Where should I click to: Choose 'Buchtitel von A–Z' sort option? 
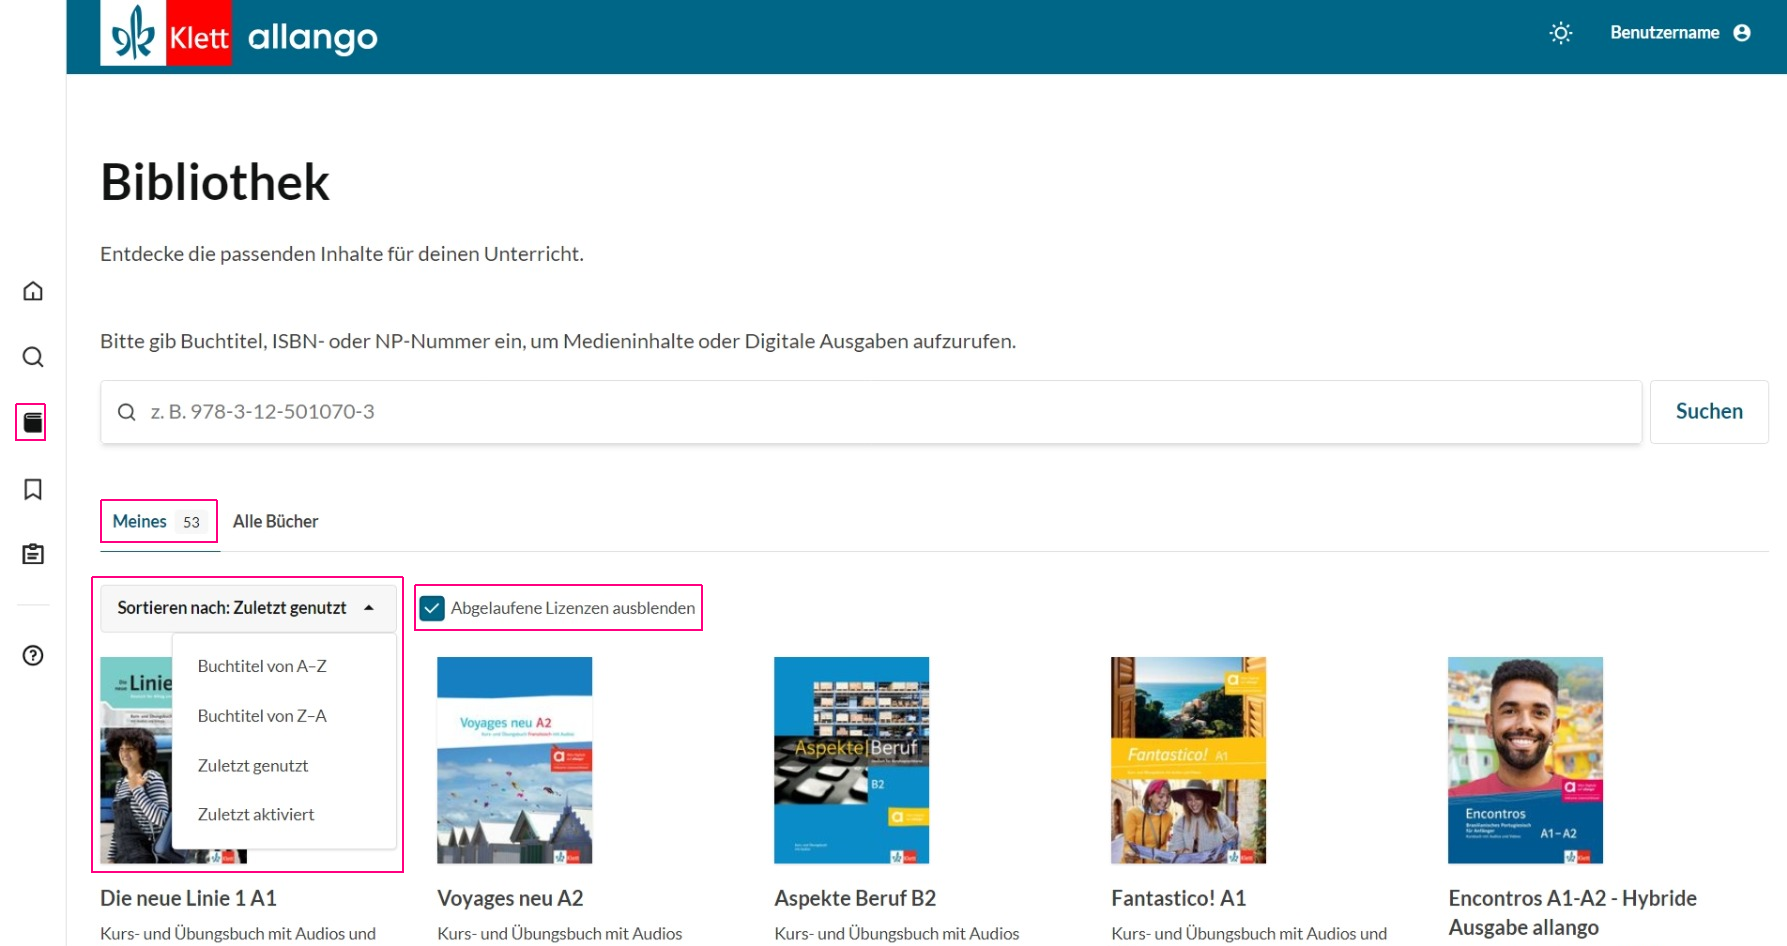(x=262, y=666)
